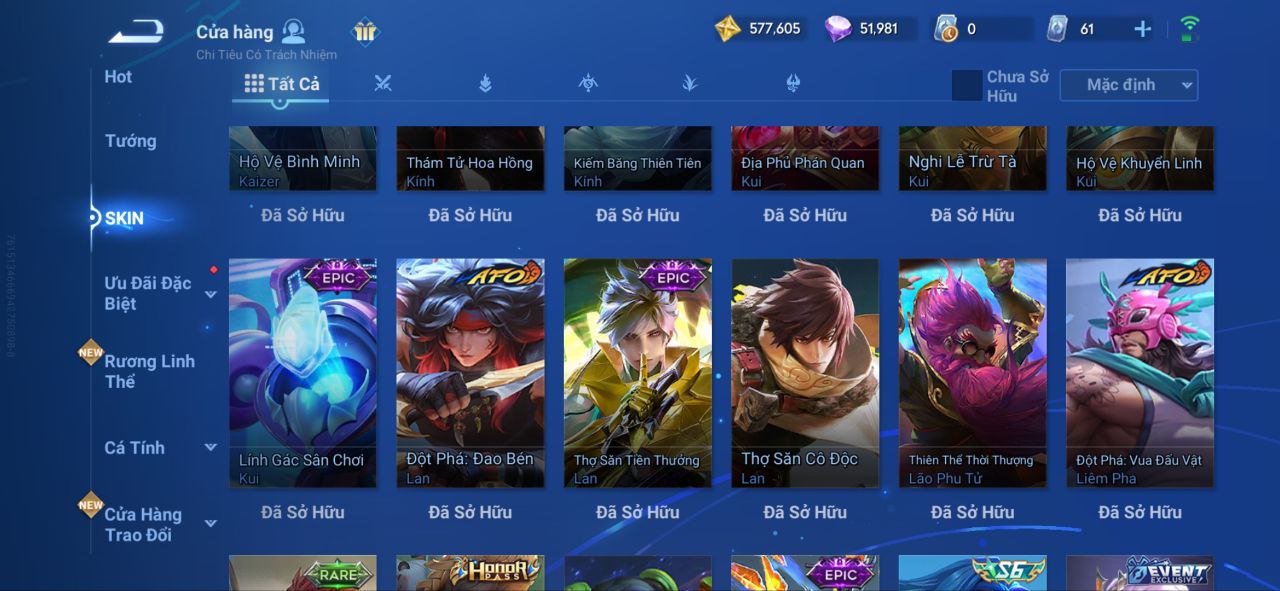Click the purple gem currency icon
Screen dimensions: 1280x591
pos(838,29)
